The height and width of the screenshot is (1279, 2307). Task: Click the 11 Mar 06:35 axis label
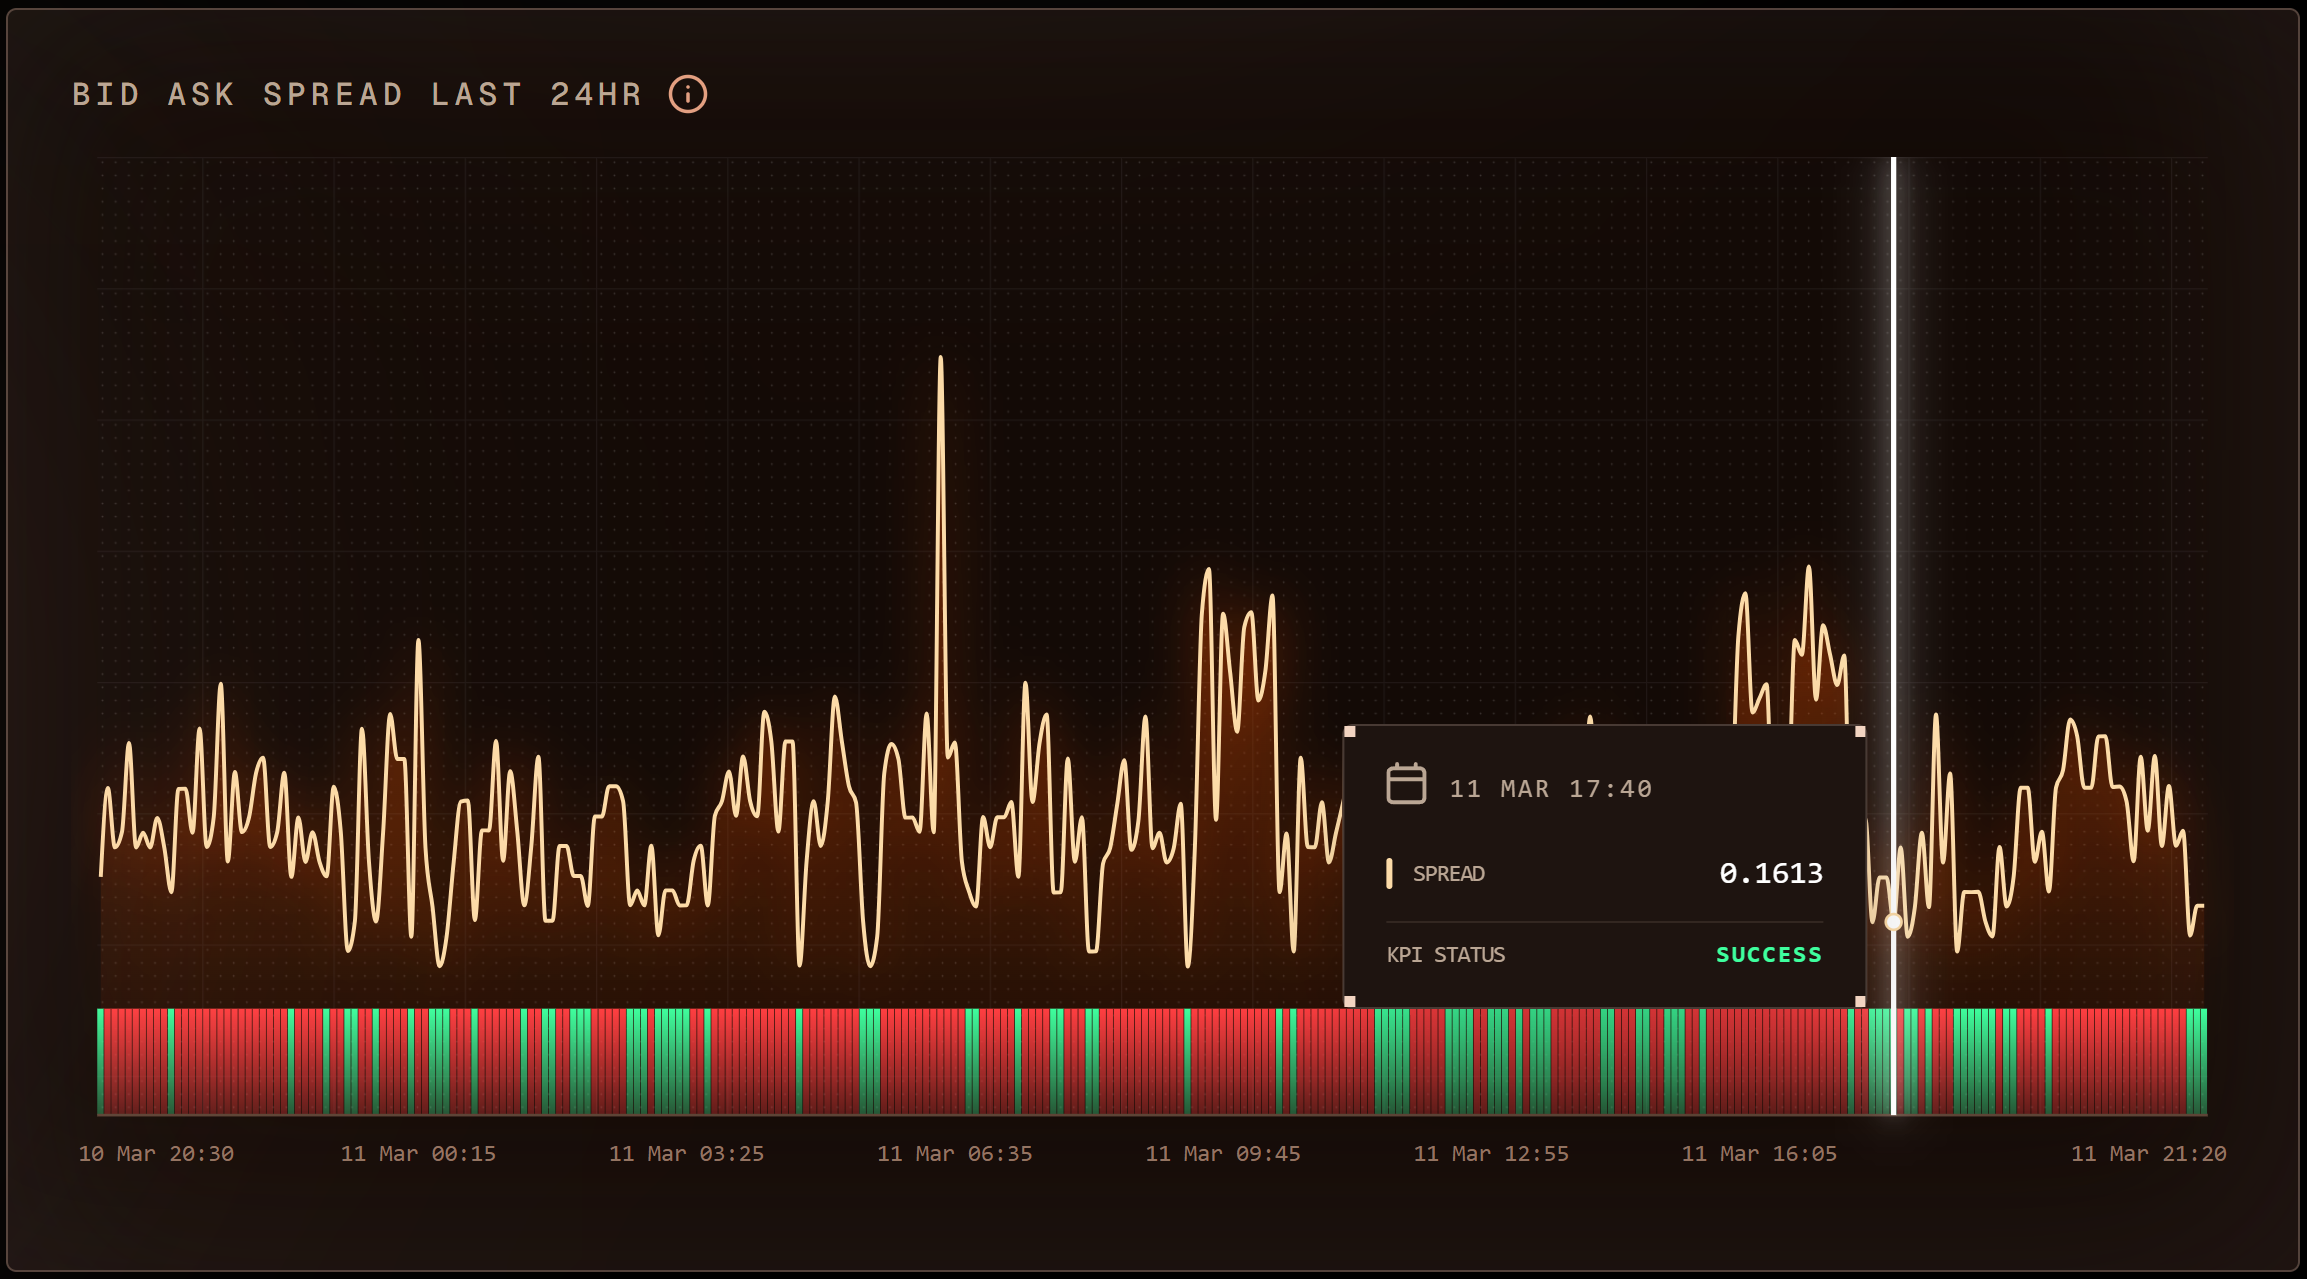click(954, 1154)
